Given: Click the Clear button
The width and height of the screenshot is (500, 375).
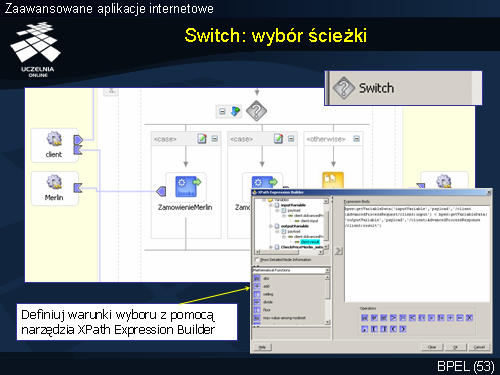Looking at the screenshot, I should 432,347.
